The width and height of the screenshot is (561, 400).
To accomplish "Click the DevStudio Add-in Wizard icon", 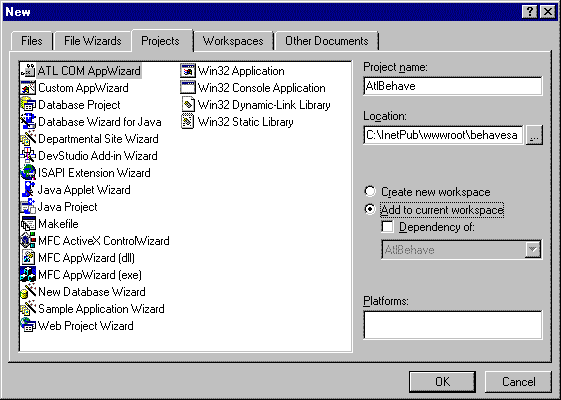I will pyautogui.click(x=28, y=156).
